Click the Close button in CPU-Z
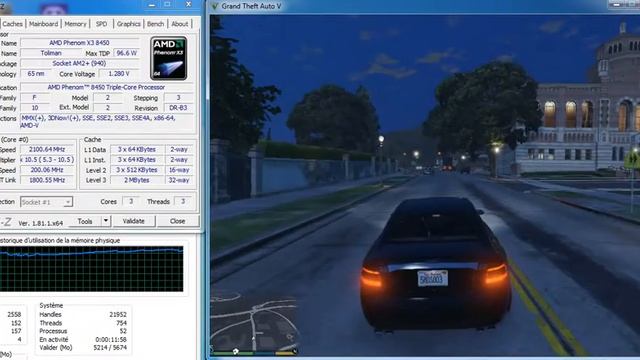 pyautogui.click(x=178, y=221)
